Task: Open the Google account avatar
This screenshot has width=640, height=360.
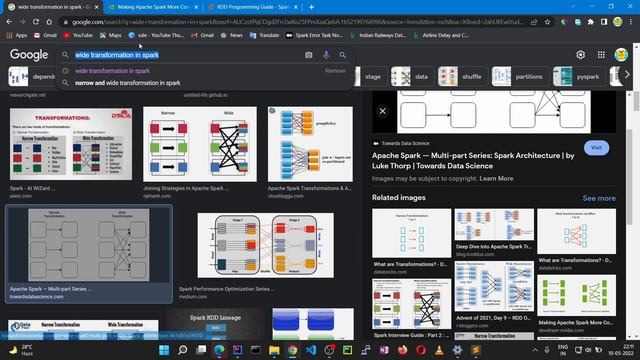Action: [621, 55]
